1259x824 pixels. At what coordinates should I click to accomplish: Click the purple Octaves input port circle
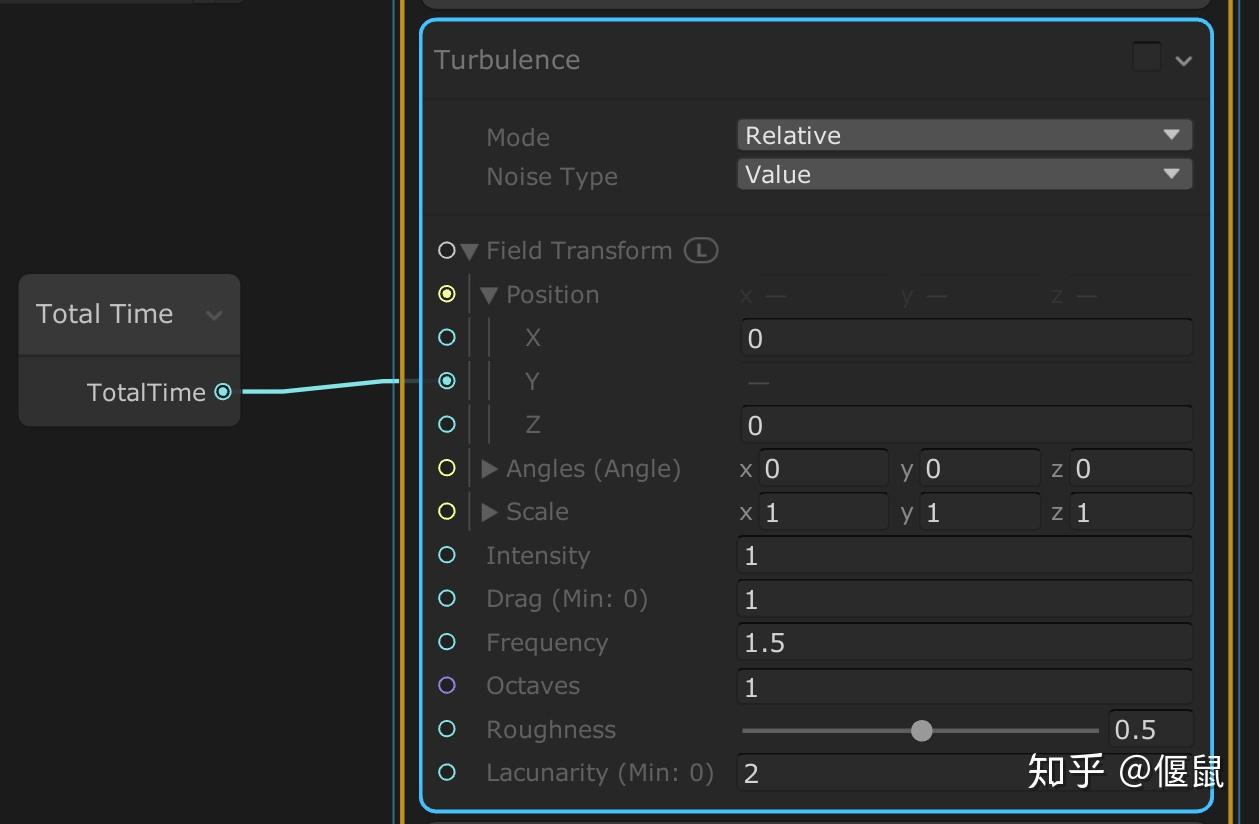(x=447, y=685)
